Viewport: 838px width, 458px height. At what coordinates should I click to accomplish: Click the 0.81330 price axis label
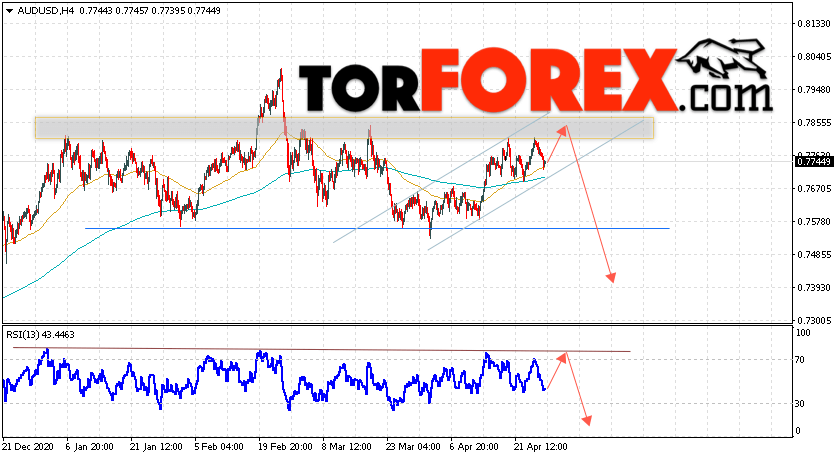[x=814, y=24]
